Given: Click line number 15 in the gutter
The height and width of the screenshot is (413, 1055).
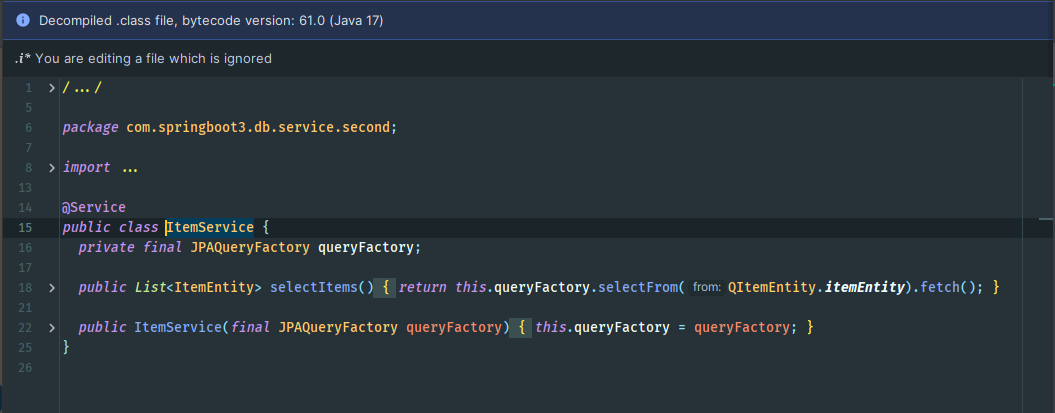Looking at the screenshot, I should [25, 227].
